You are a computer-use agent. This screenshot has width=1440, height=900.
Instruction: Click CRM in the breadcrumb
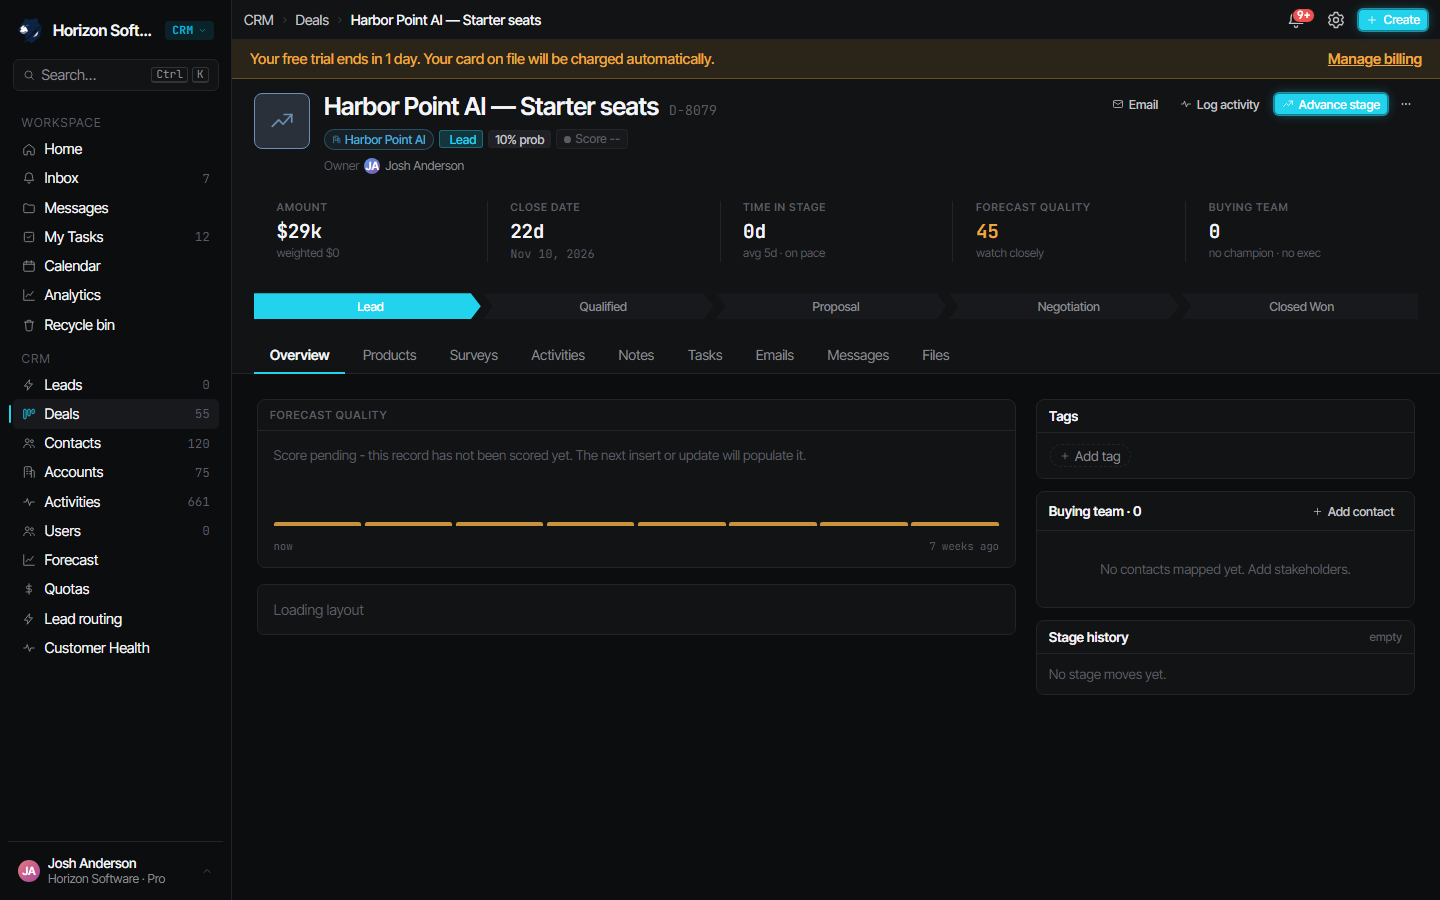pos(259,20)
